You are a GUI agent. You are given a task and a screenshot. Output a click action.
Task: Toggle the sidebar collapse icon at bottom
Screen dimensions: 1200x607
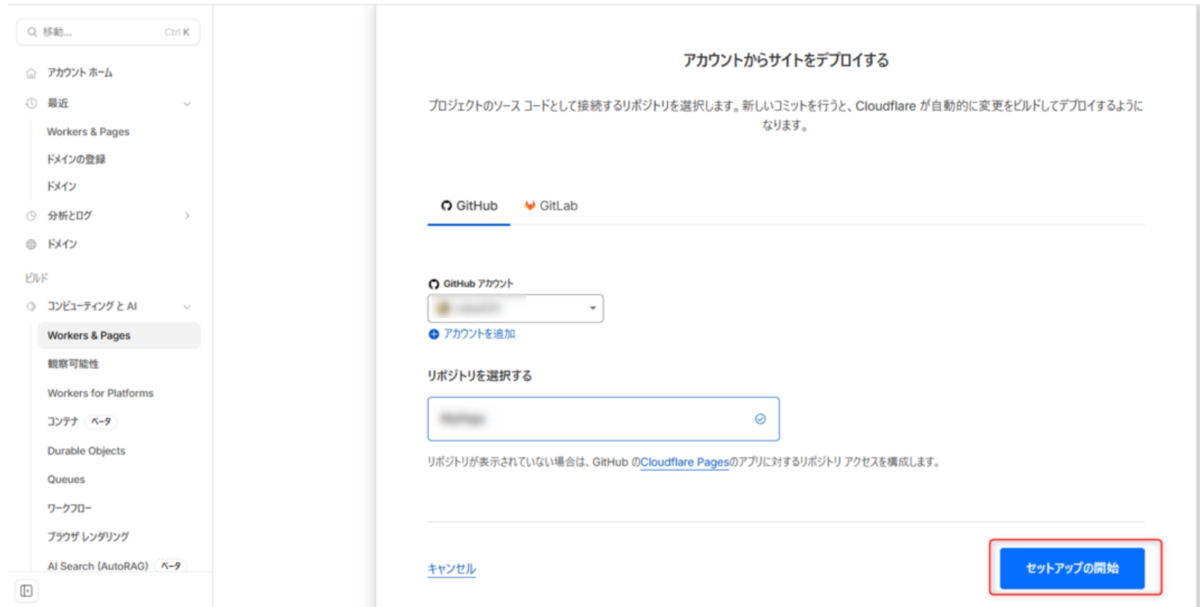pyautogui.click(x=27, y=591)
